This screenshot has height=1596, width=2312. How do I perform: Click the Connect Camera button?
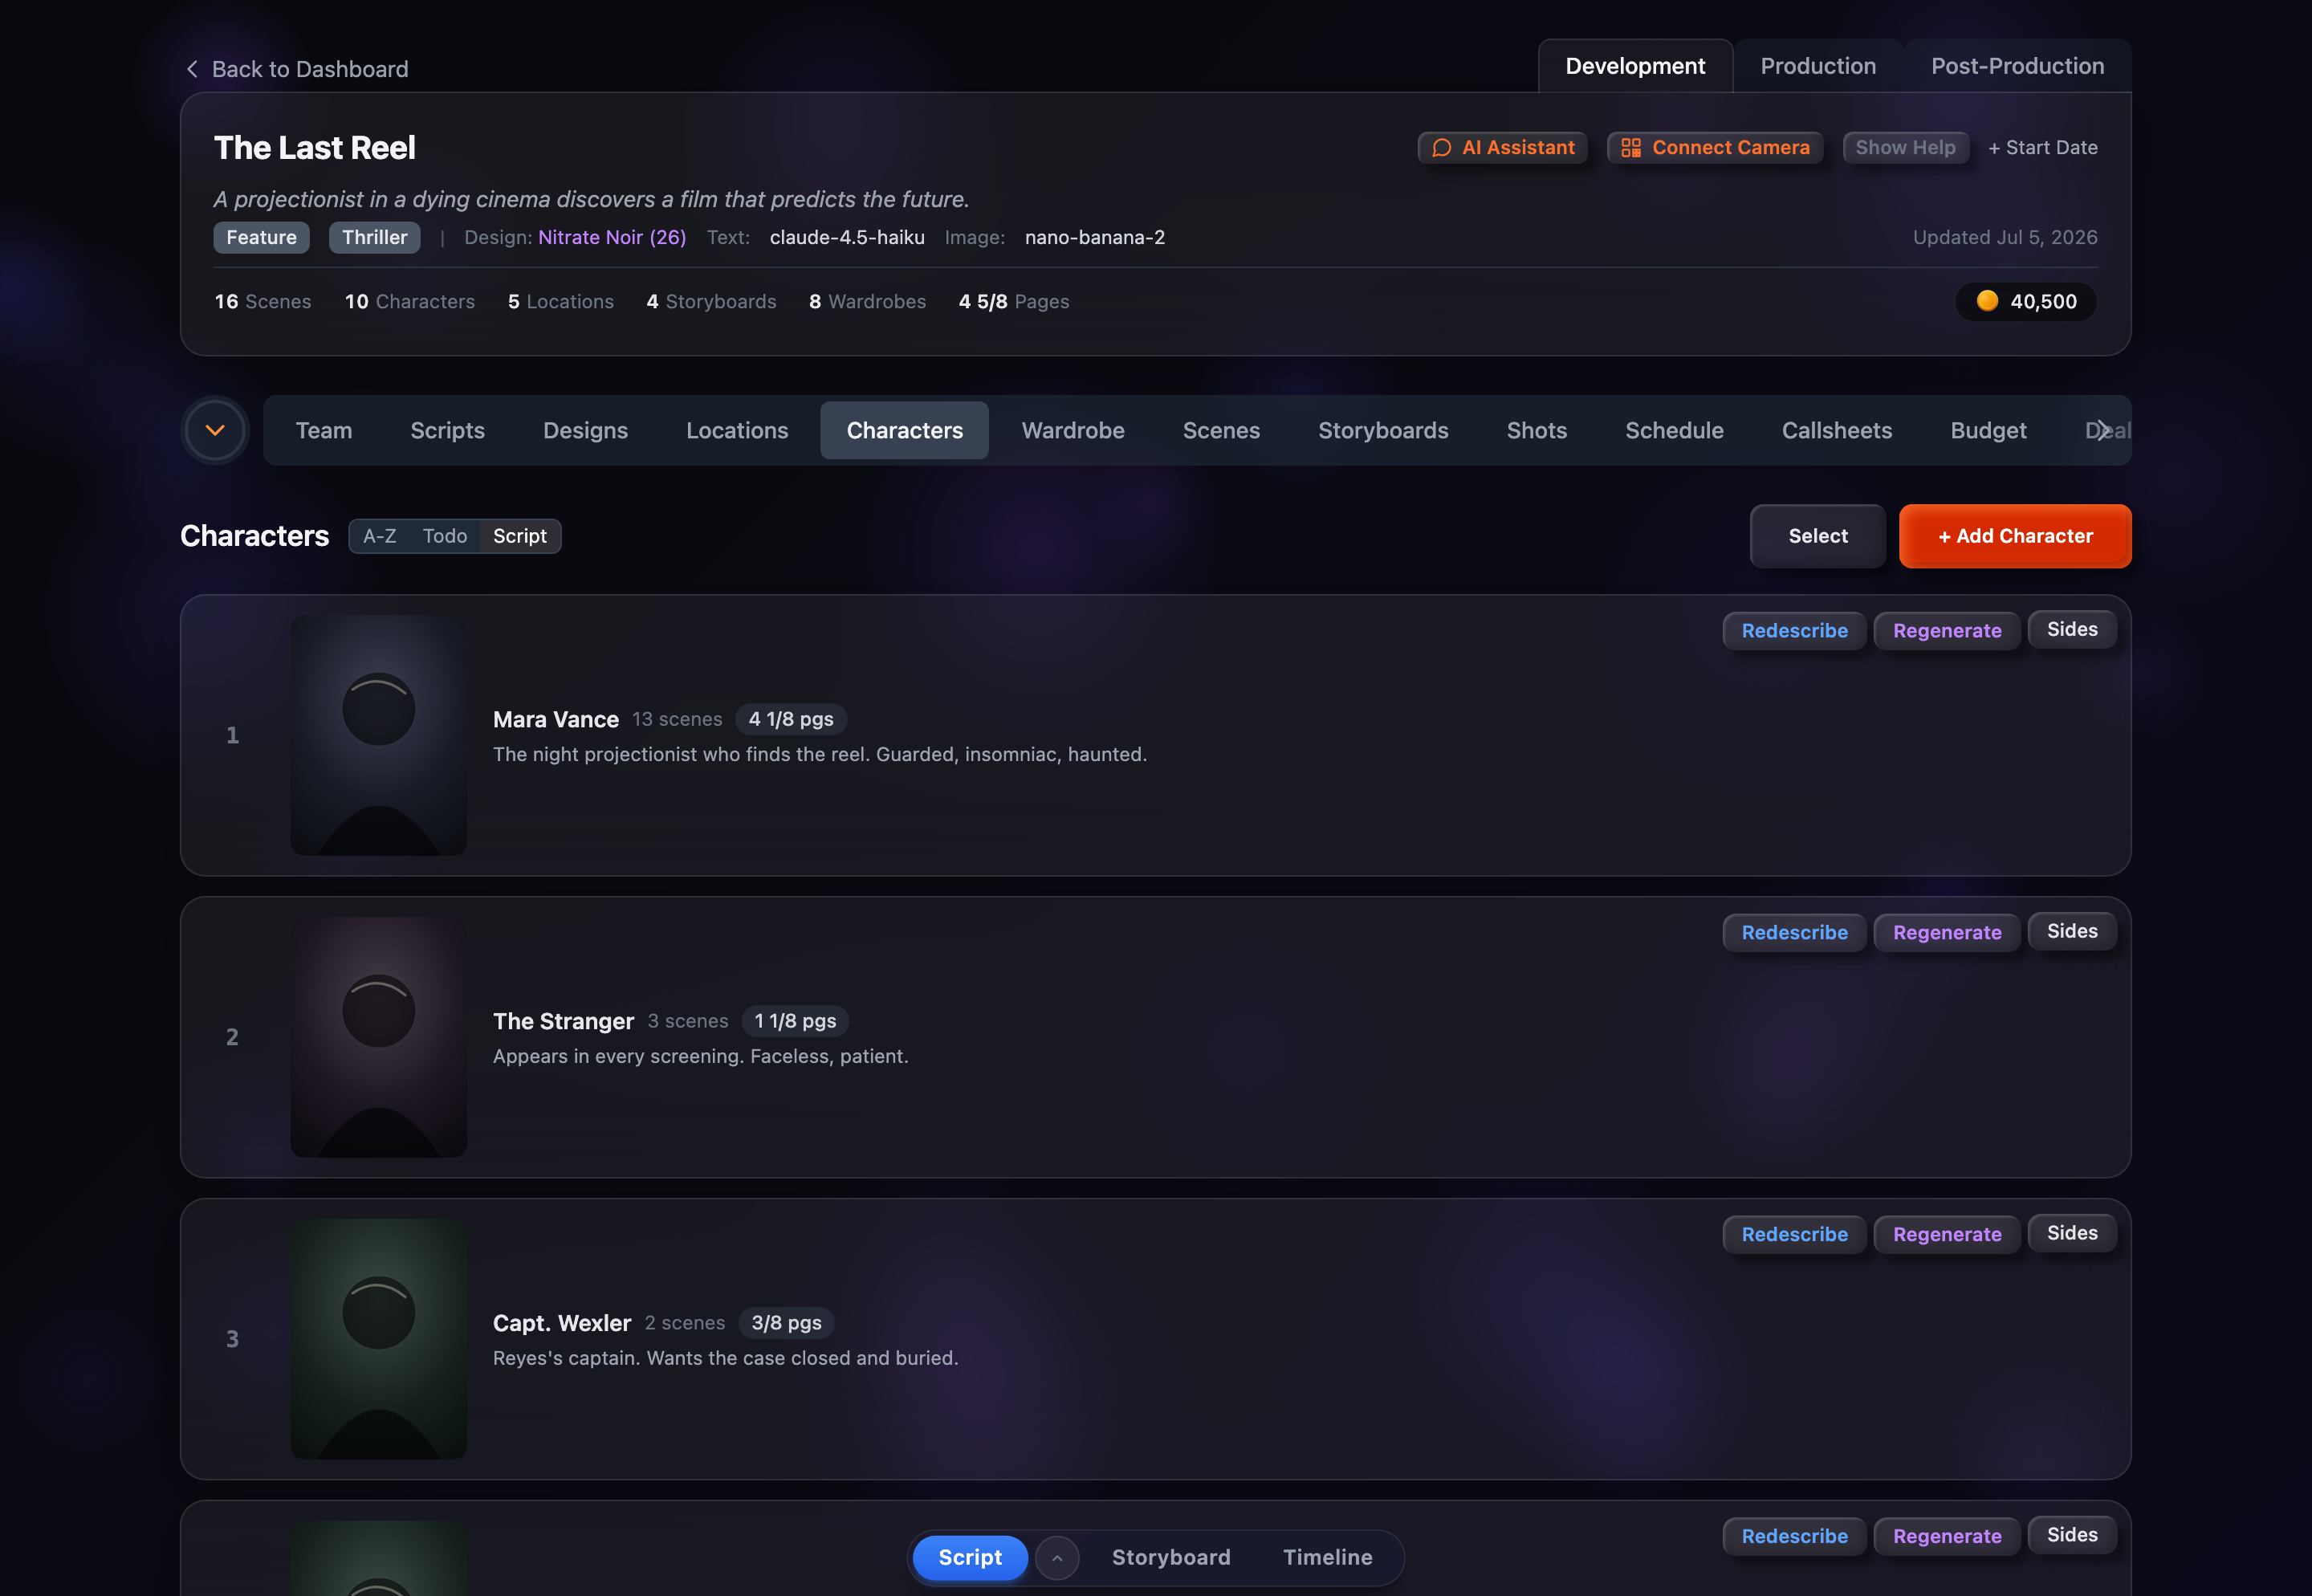tap(1715, 148)
